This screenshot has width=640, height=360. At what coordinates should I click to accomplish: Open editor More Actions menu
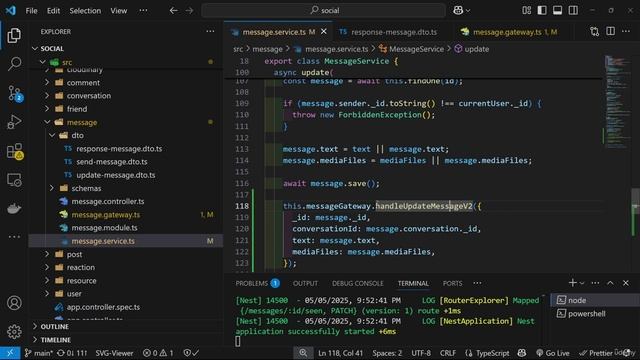pyautogui.click(x=626, y=31)
